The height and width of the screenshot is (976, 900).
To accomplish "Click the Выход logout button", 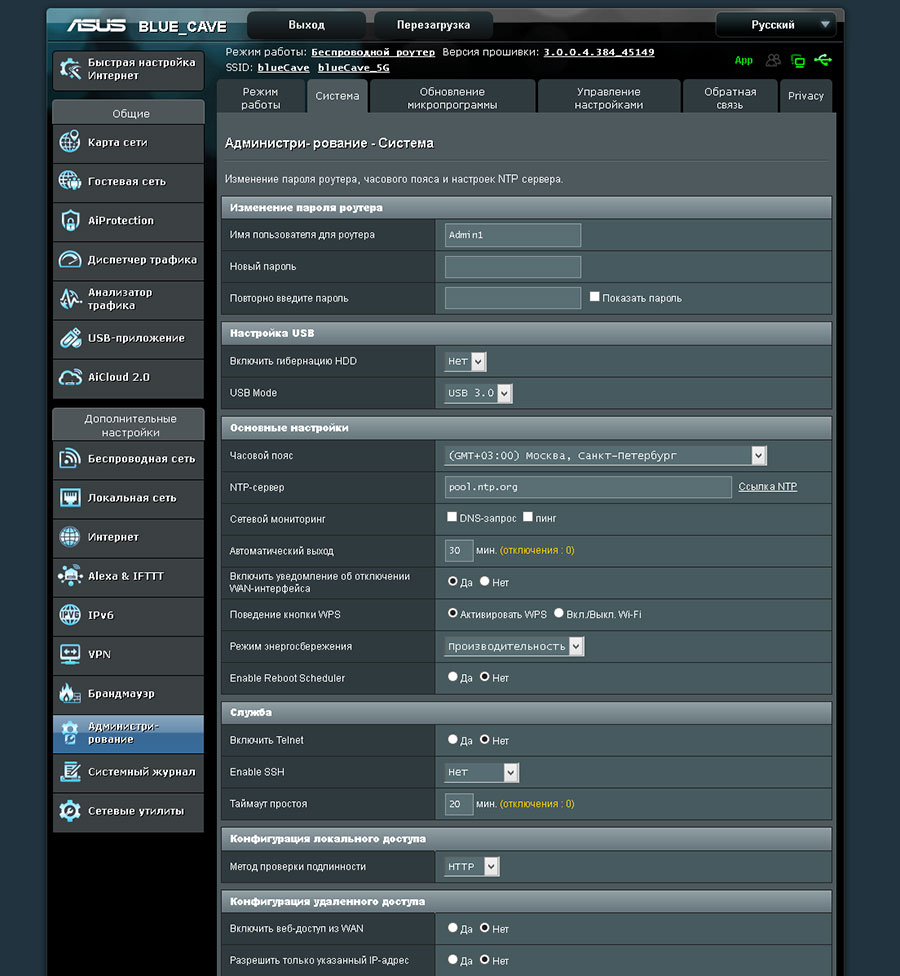I will click(x=306, y=25).
